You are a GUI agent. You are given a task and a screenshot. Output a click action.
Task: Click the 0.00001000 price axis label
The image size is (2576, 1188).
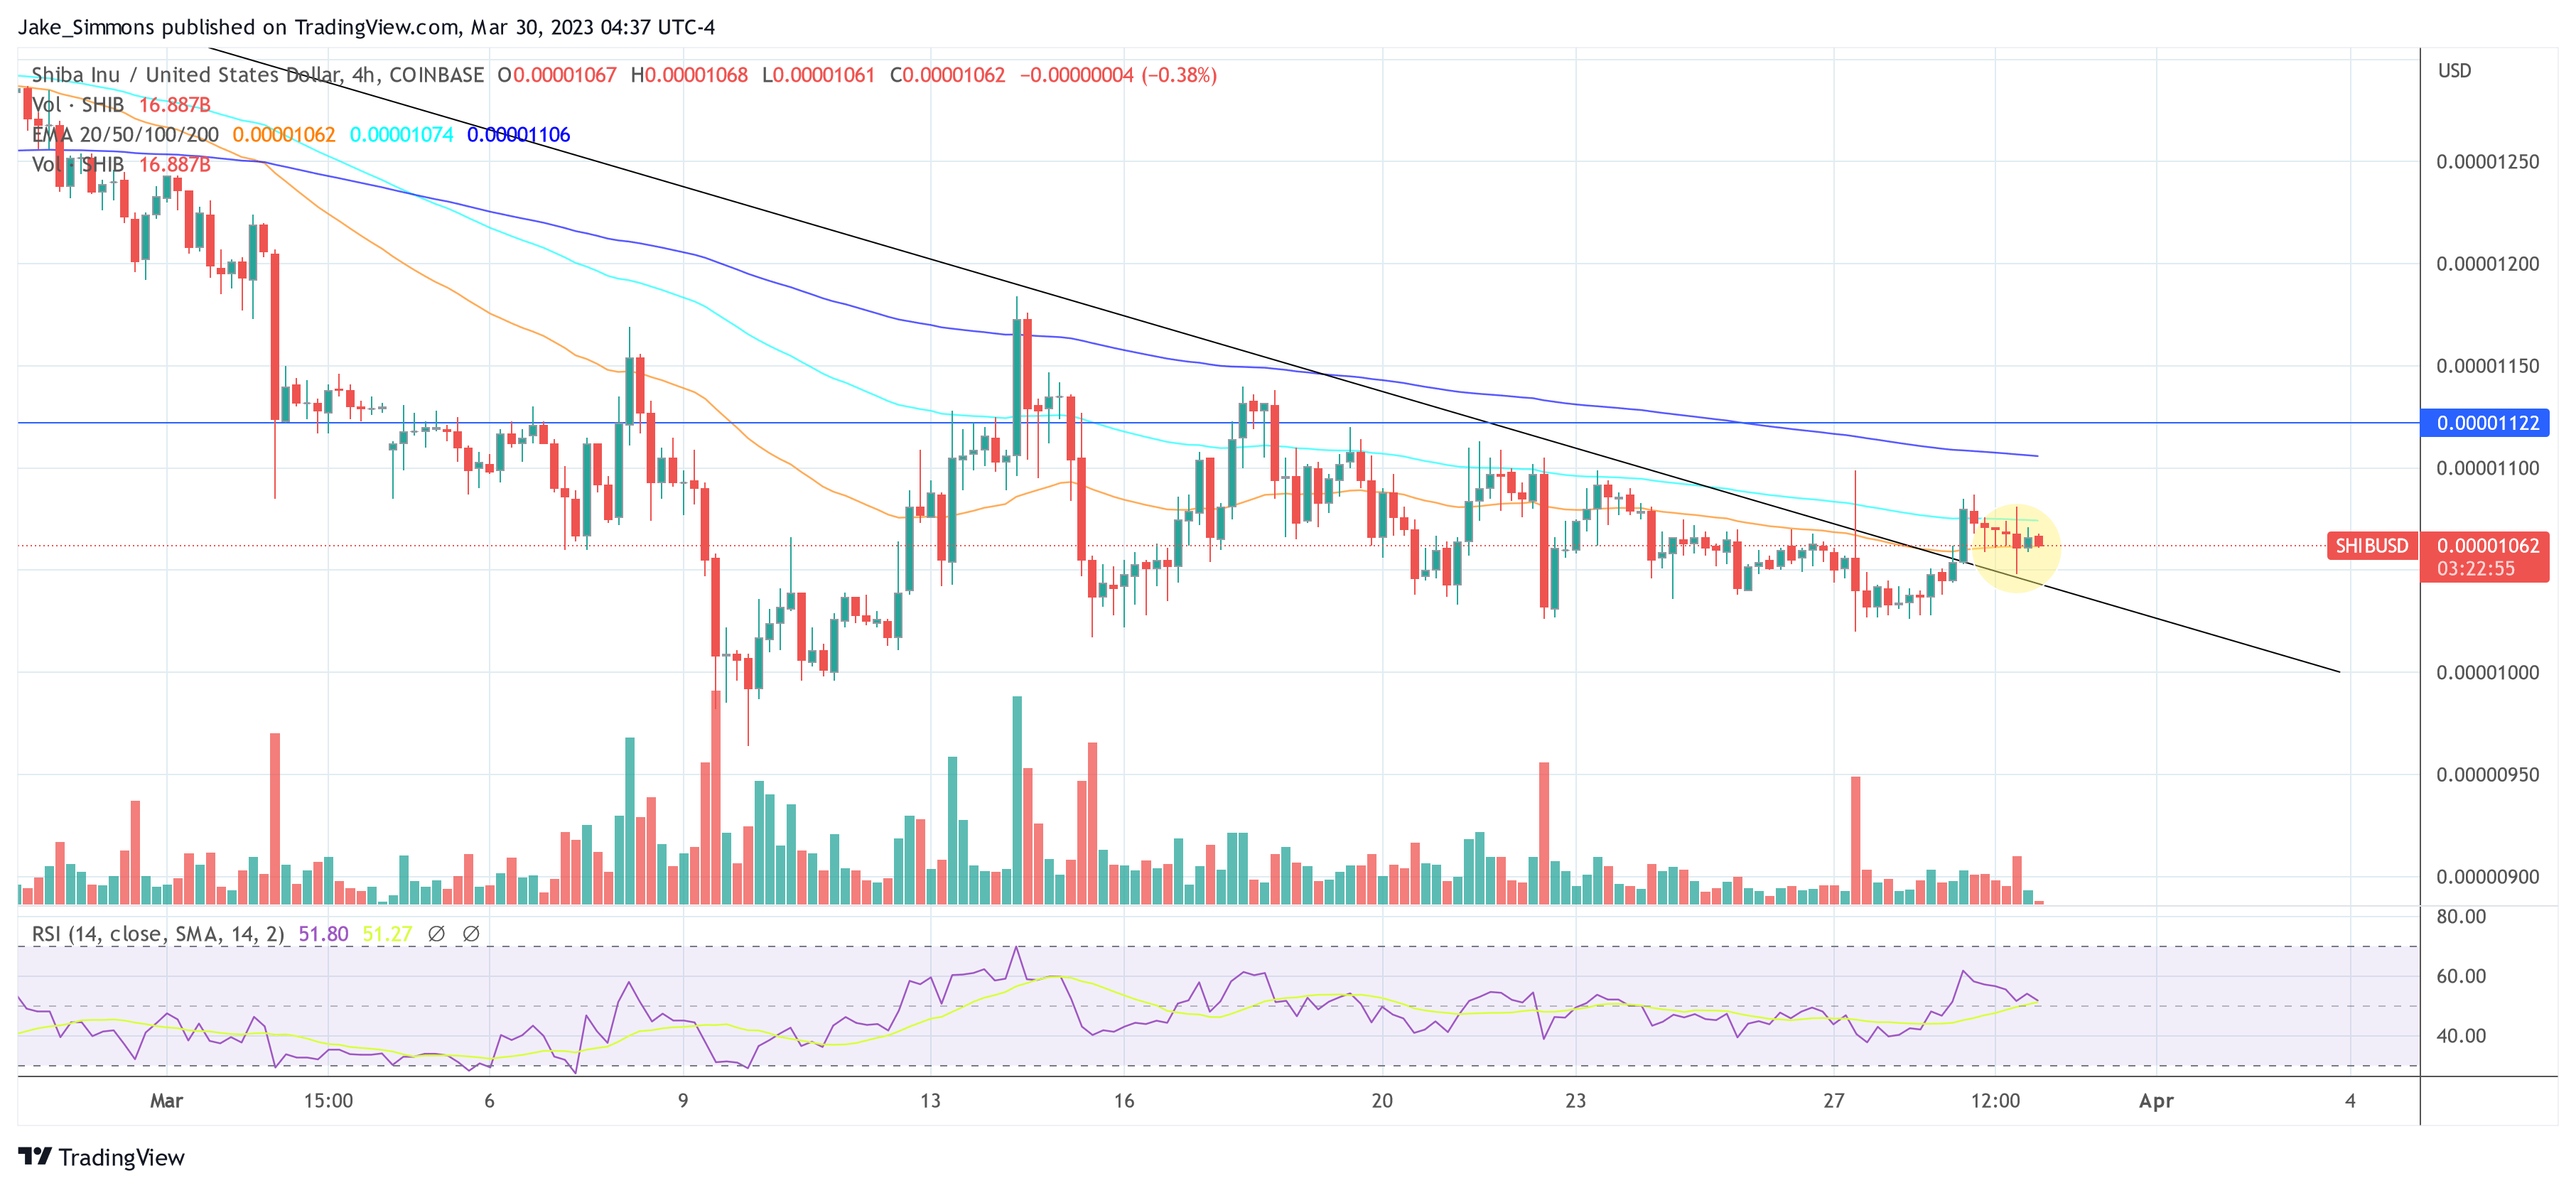[2487, 673]
